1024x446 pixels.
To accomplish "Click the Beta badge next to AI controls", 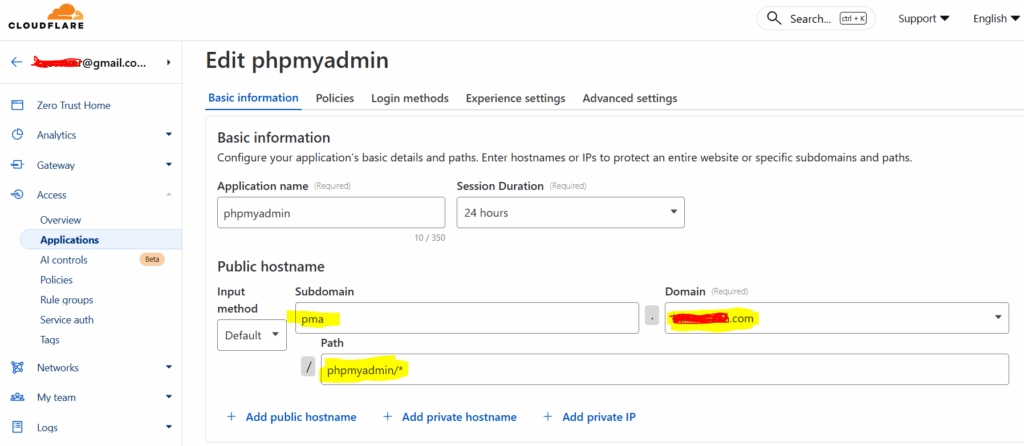I will point(152,259).
